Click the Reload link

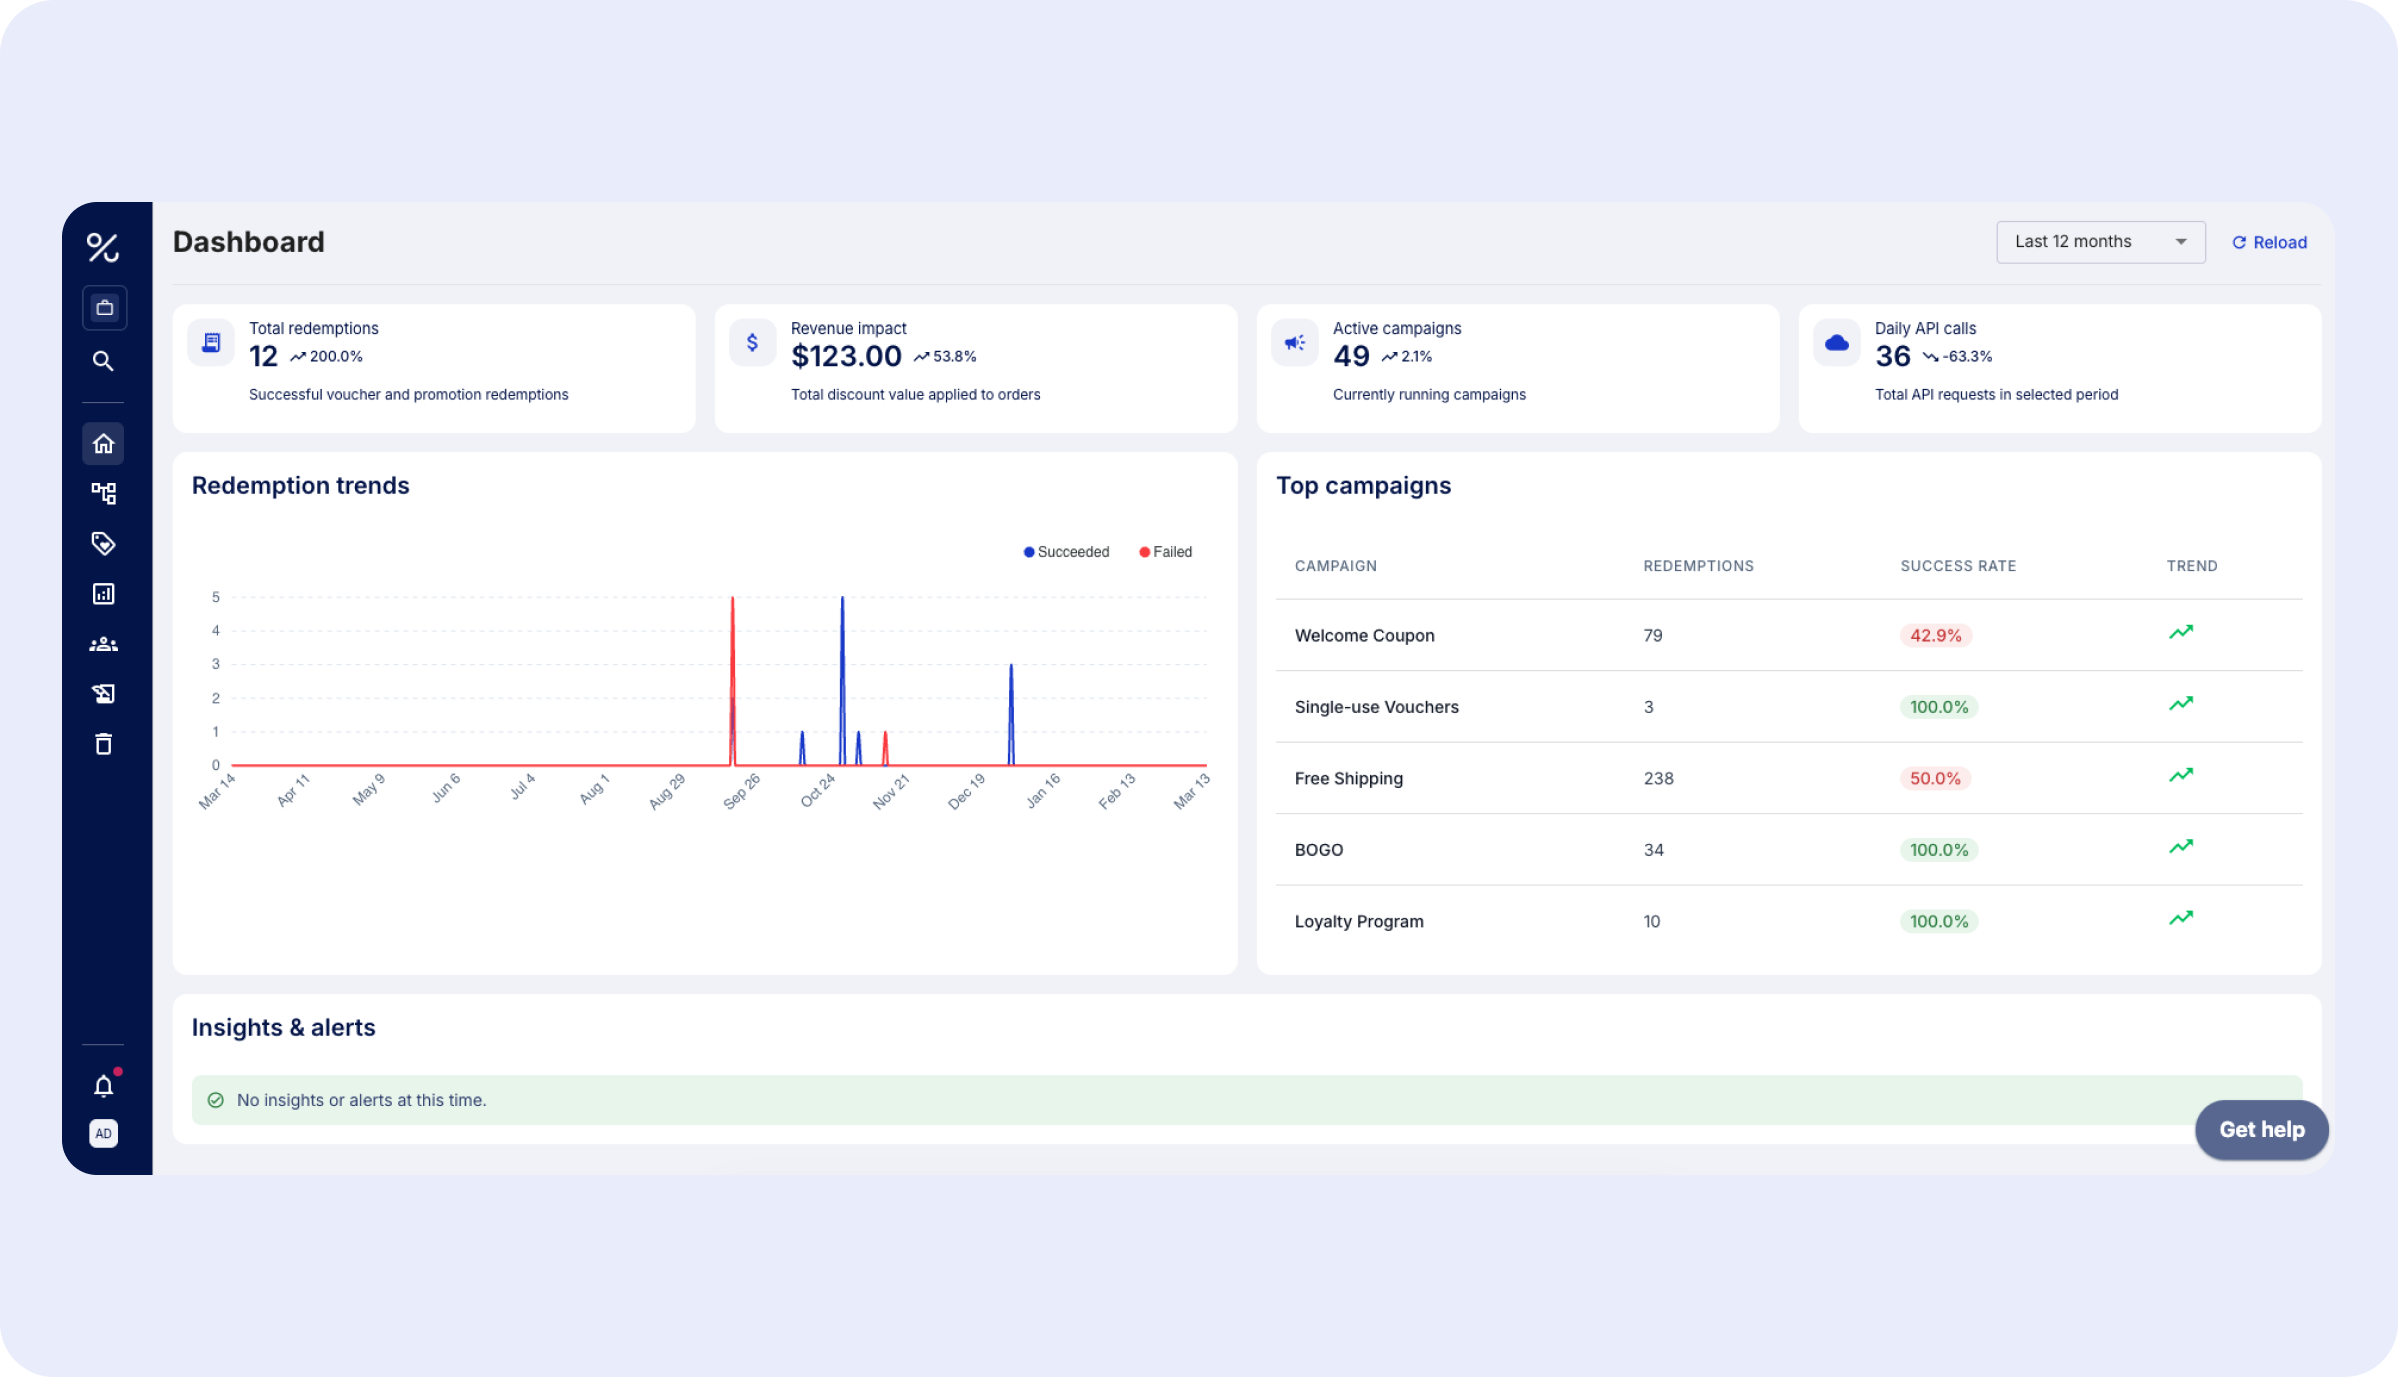pos(2269,243)
